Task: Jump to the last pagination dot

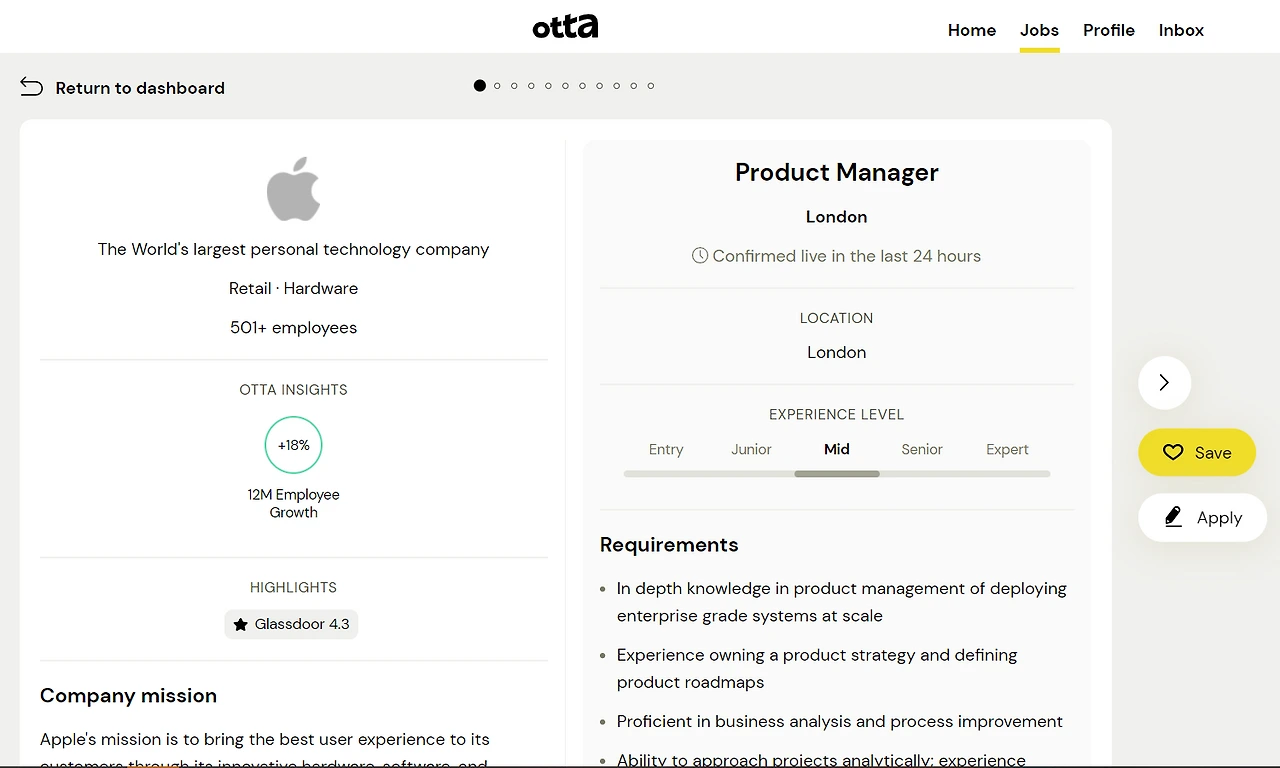Action: pos(651,86)
